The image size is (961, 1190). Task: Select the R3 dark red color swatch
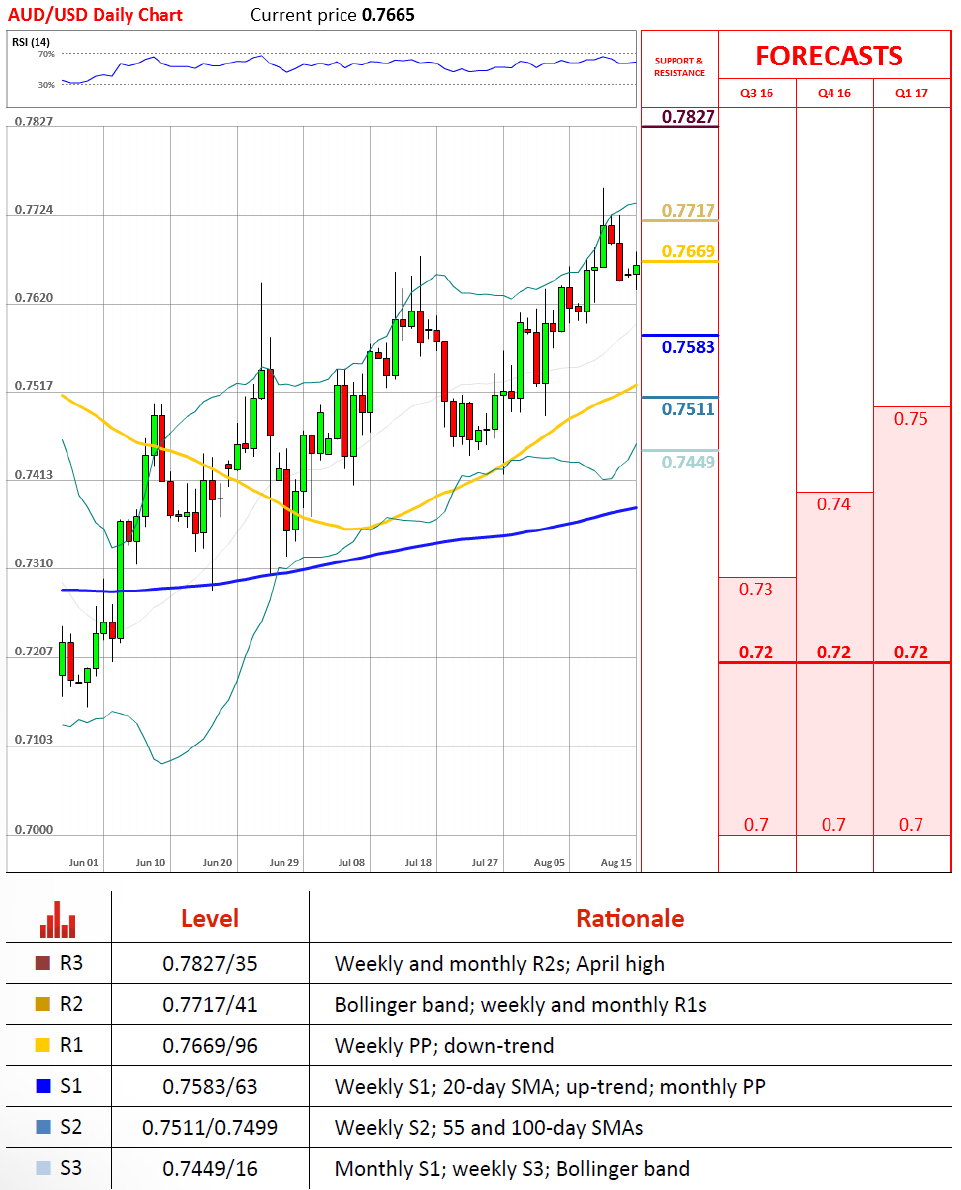point(42,964)
